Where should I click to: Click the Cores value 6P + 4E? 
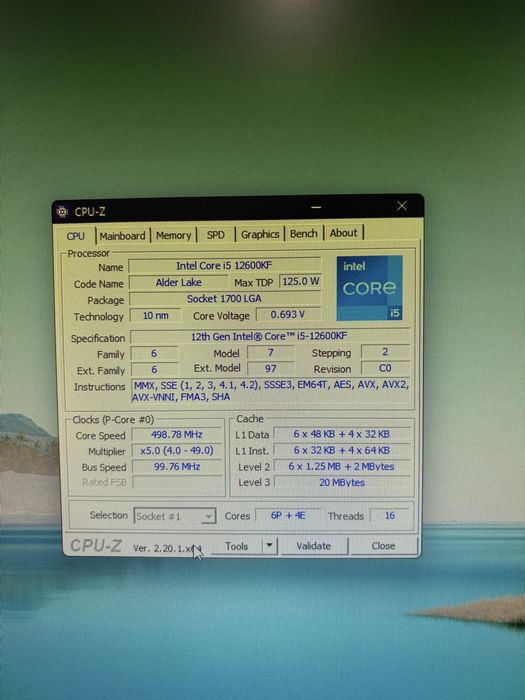[x=288, y=515]
